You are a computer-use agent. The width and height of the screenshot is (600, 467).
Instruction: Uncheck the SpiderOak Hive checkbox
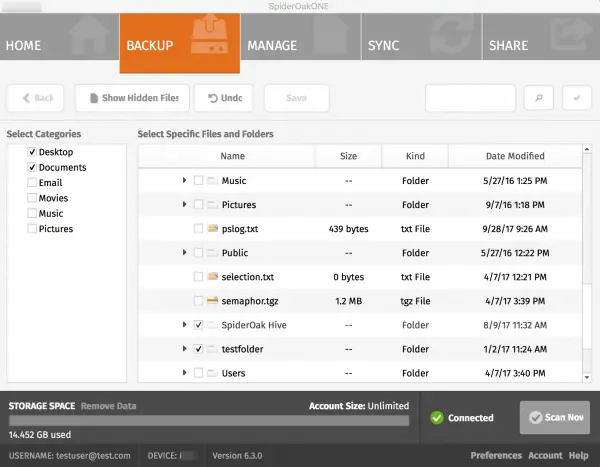[x=198, y=325]
